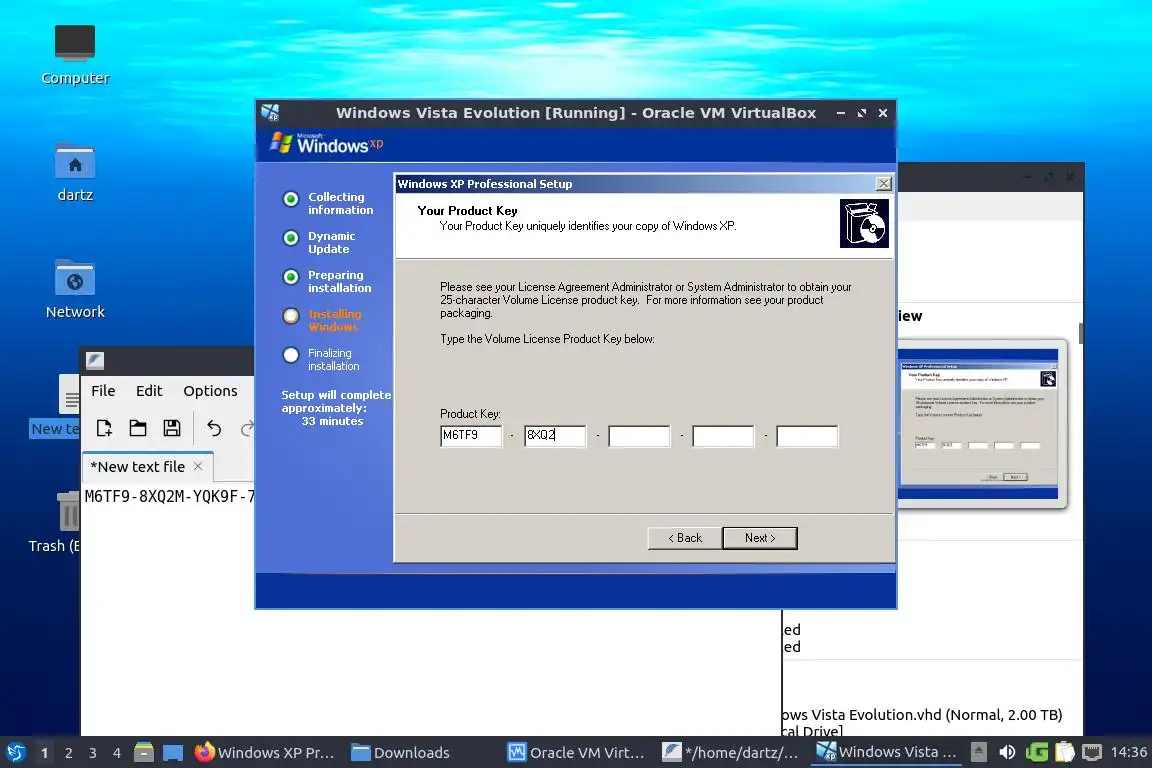Screen dimensions: 1152x768
Task: Click the eject removable media tray icon
Action: [x=979, y=753]
